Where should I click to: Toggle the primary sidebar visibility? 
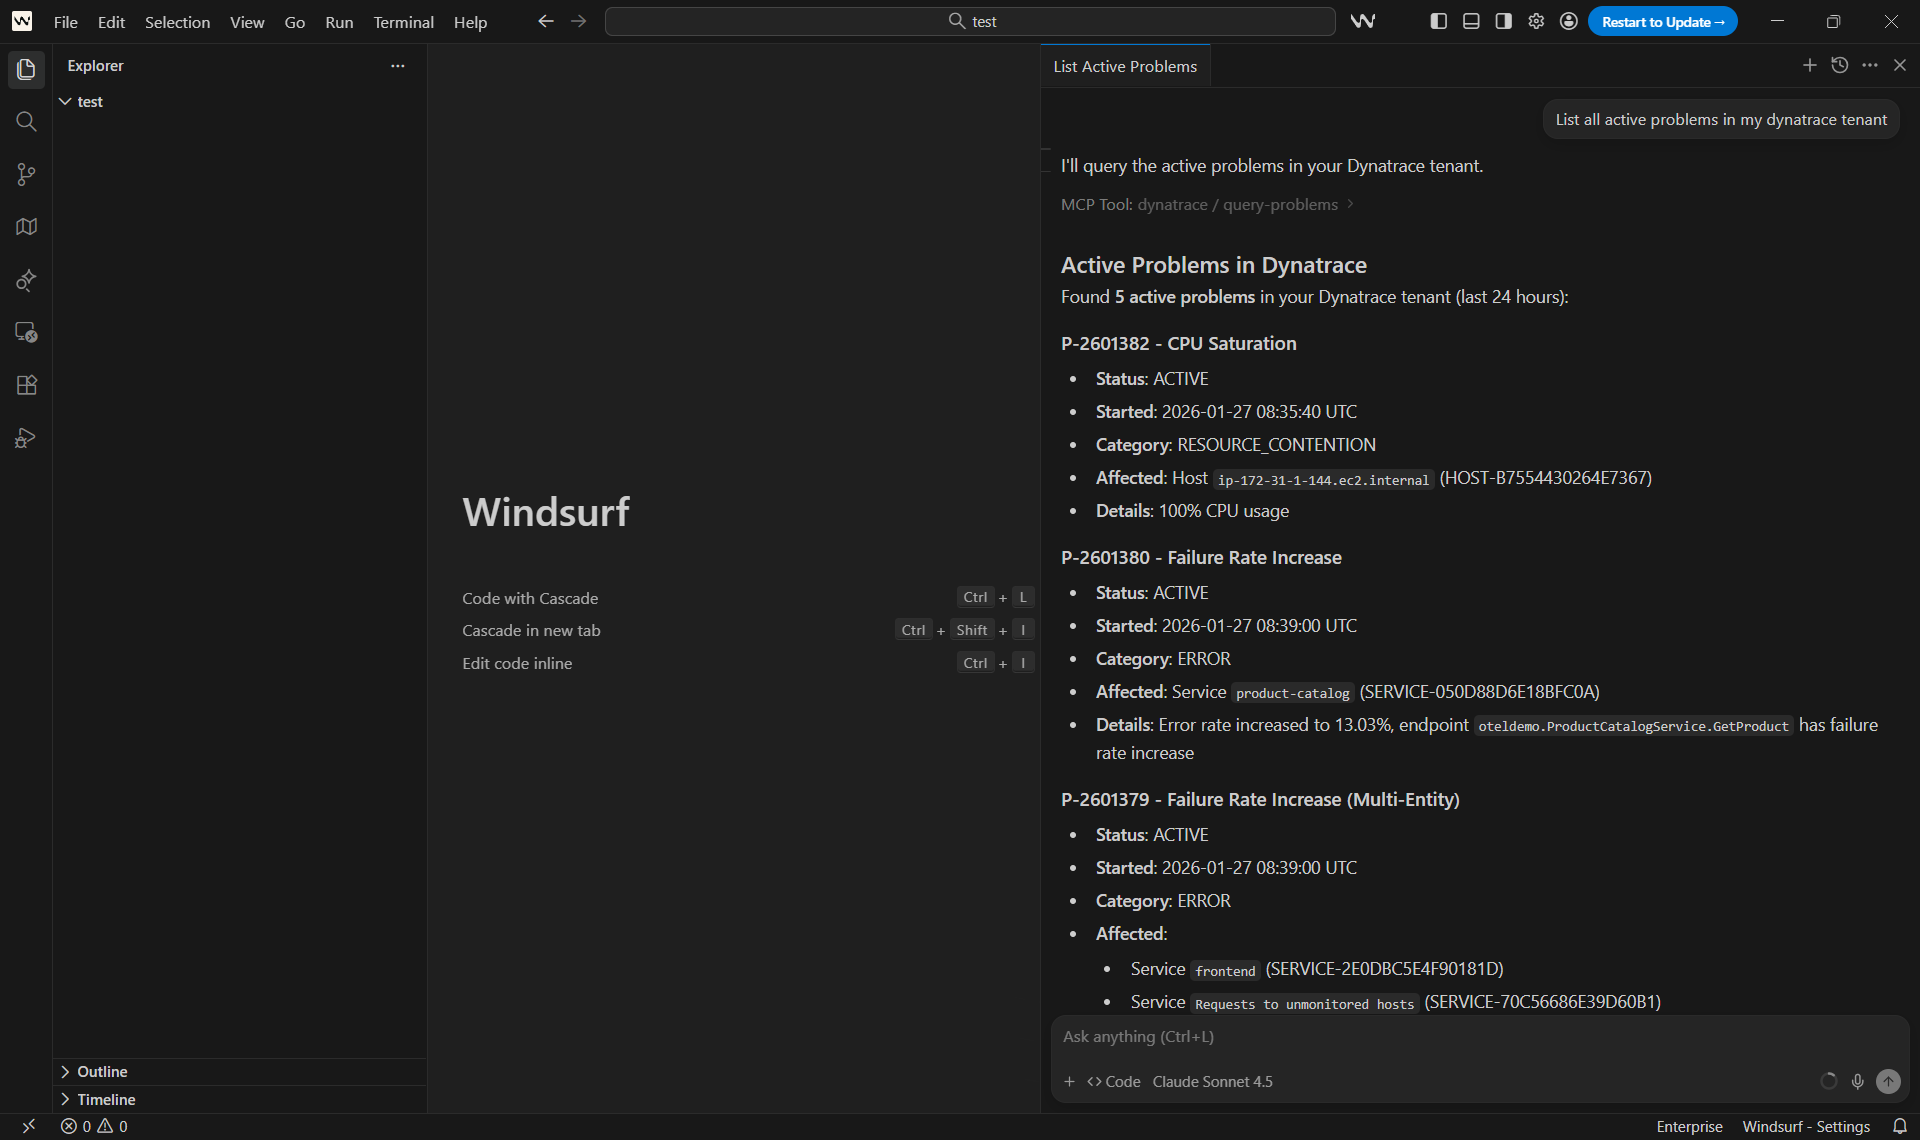coord(1438,21)
